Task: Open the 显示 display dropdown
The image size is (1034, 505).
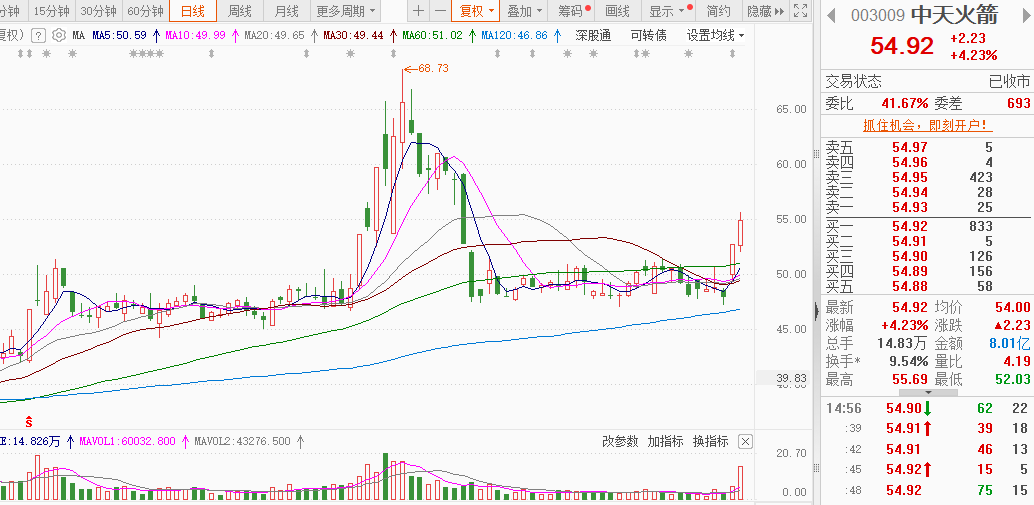Action: 669,11
